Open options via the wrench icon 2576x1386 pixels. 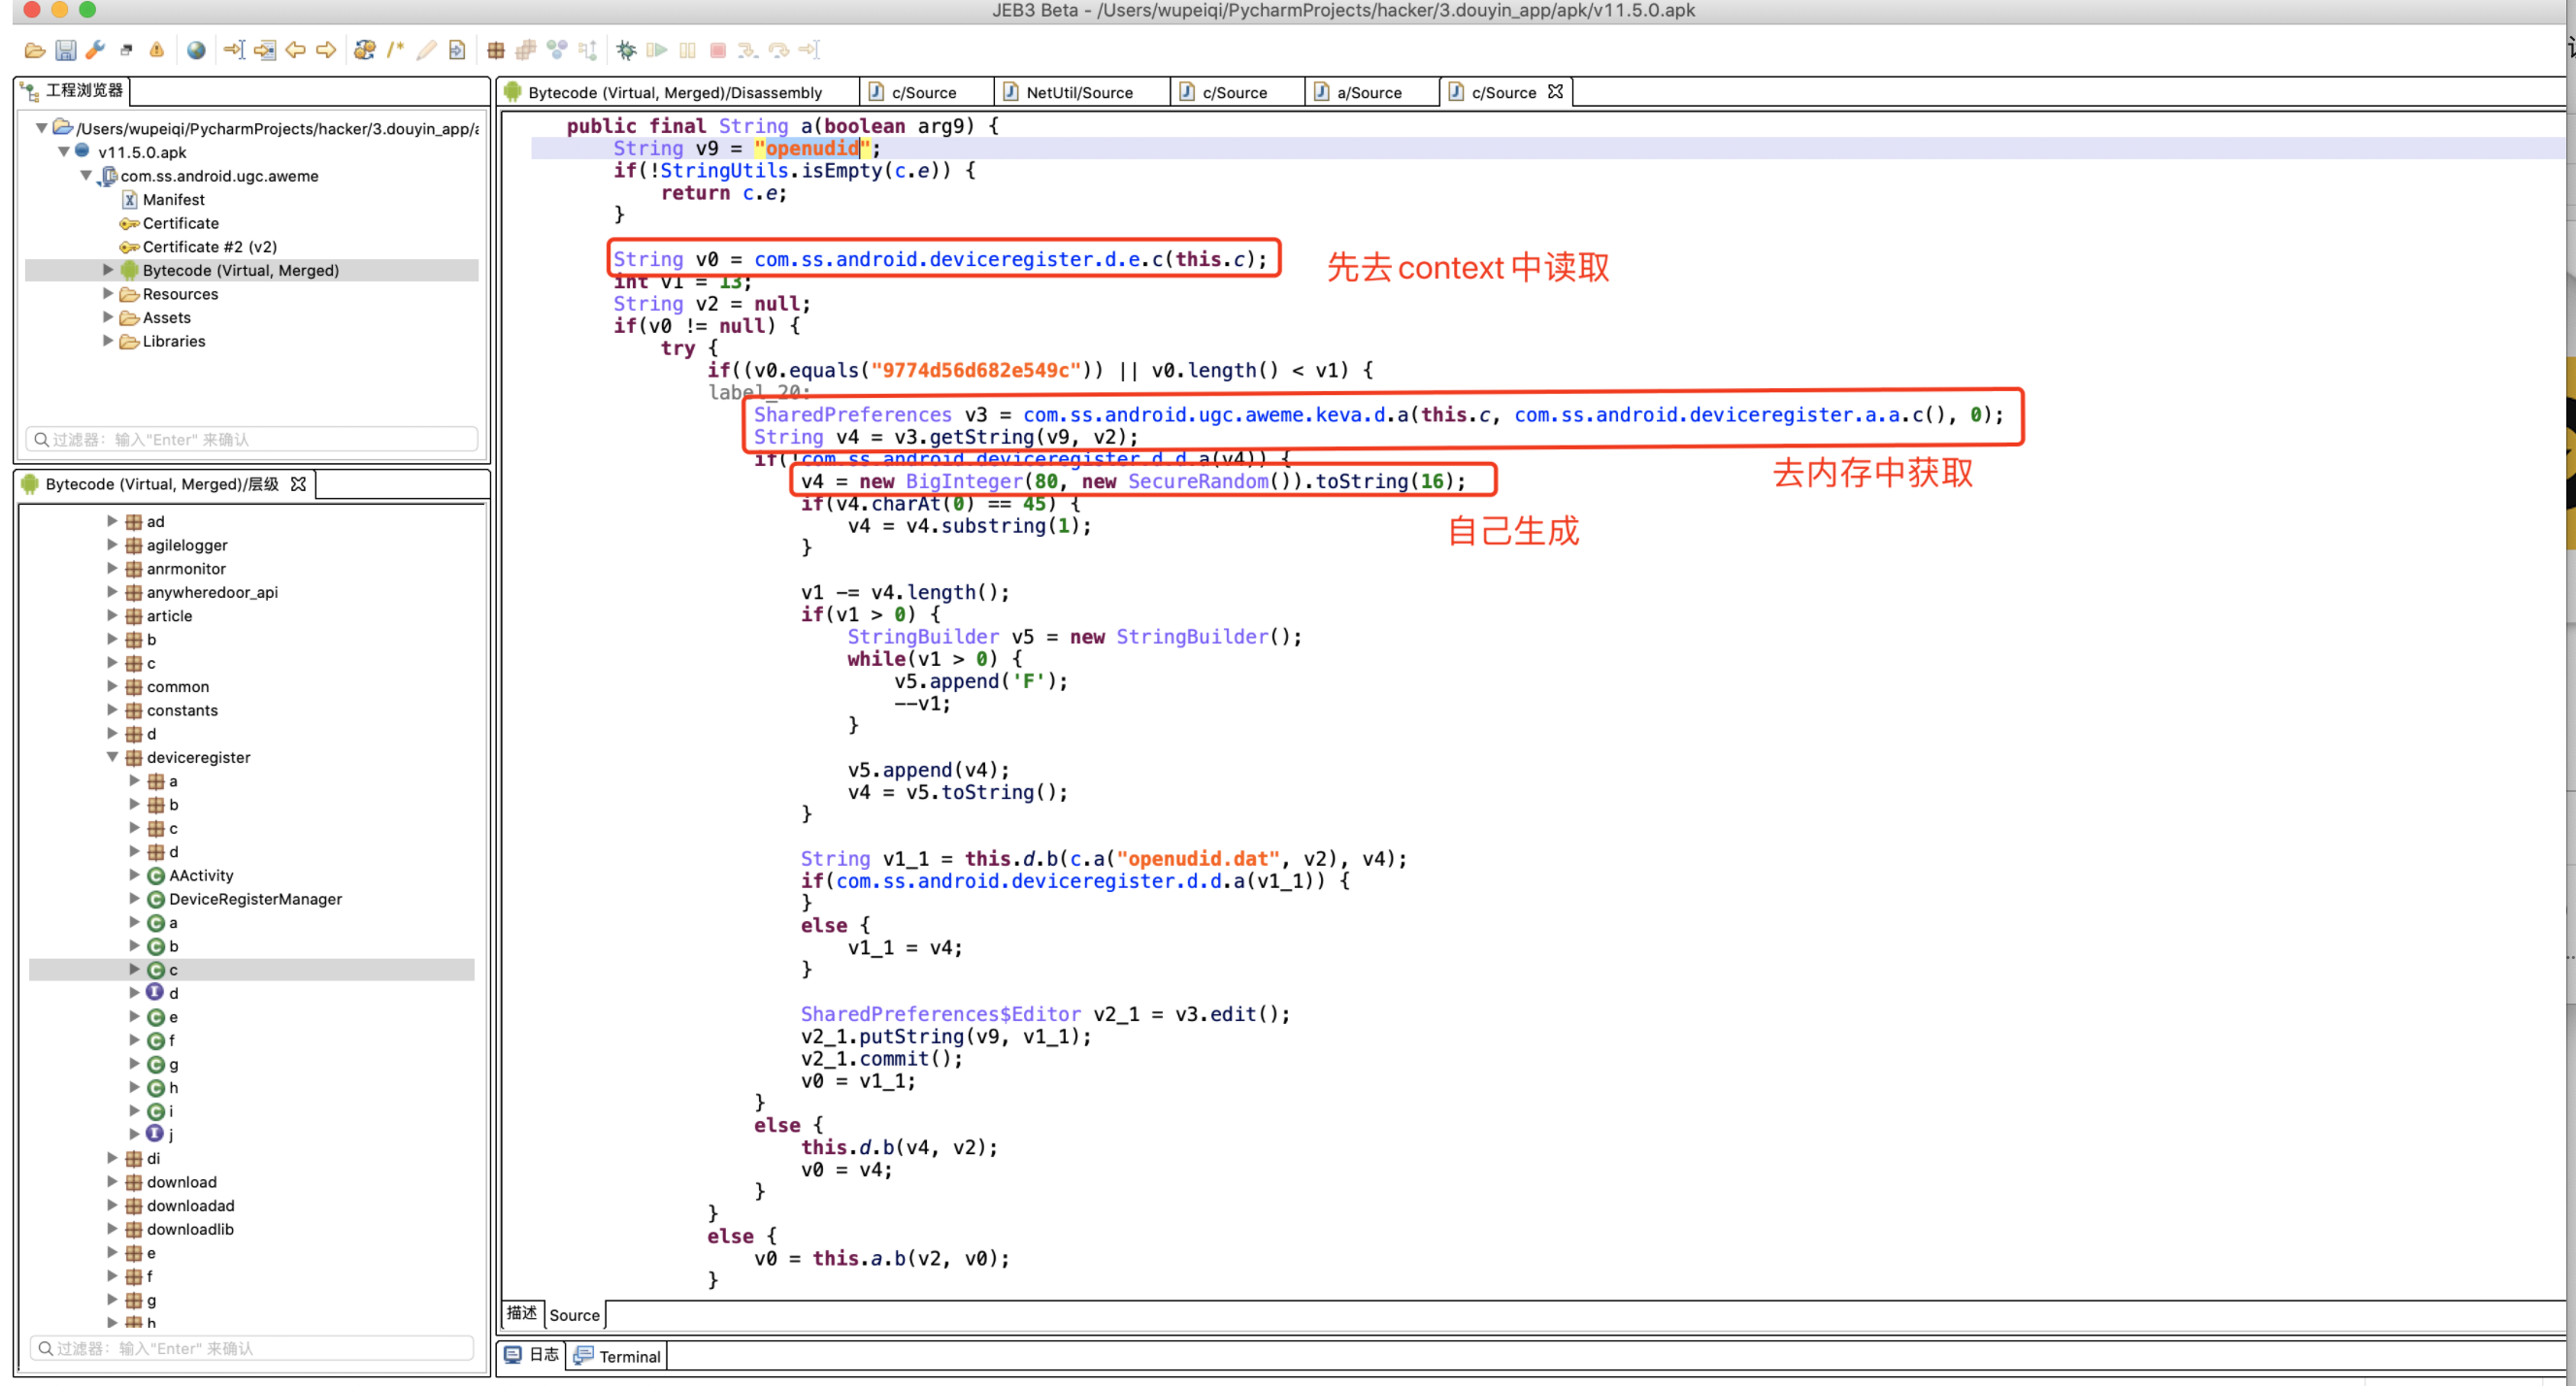coord(95,50)
